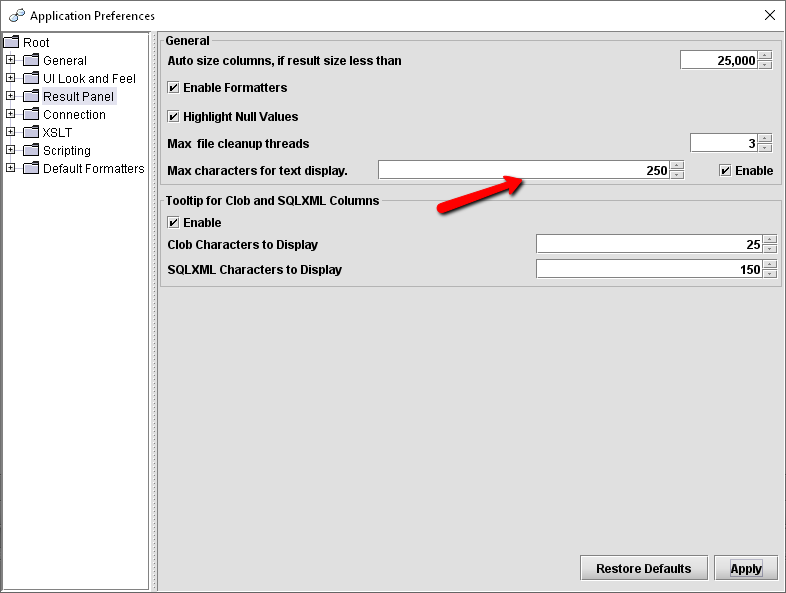
Task: Click the Root folder icon
Action: [11, 42]
